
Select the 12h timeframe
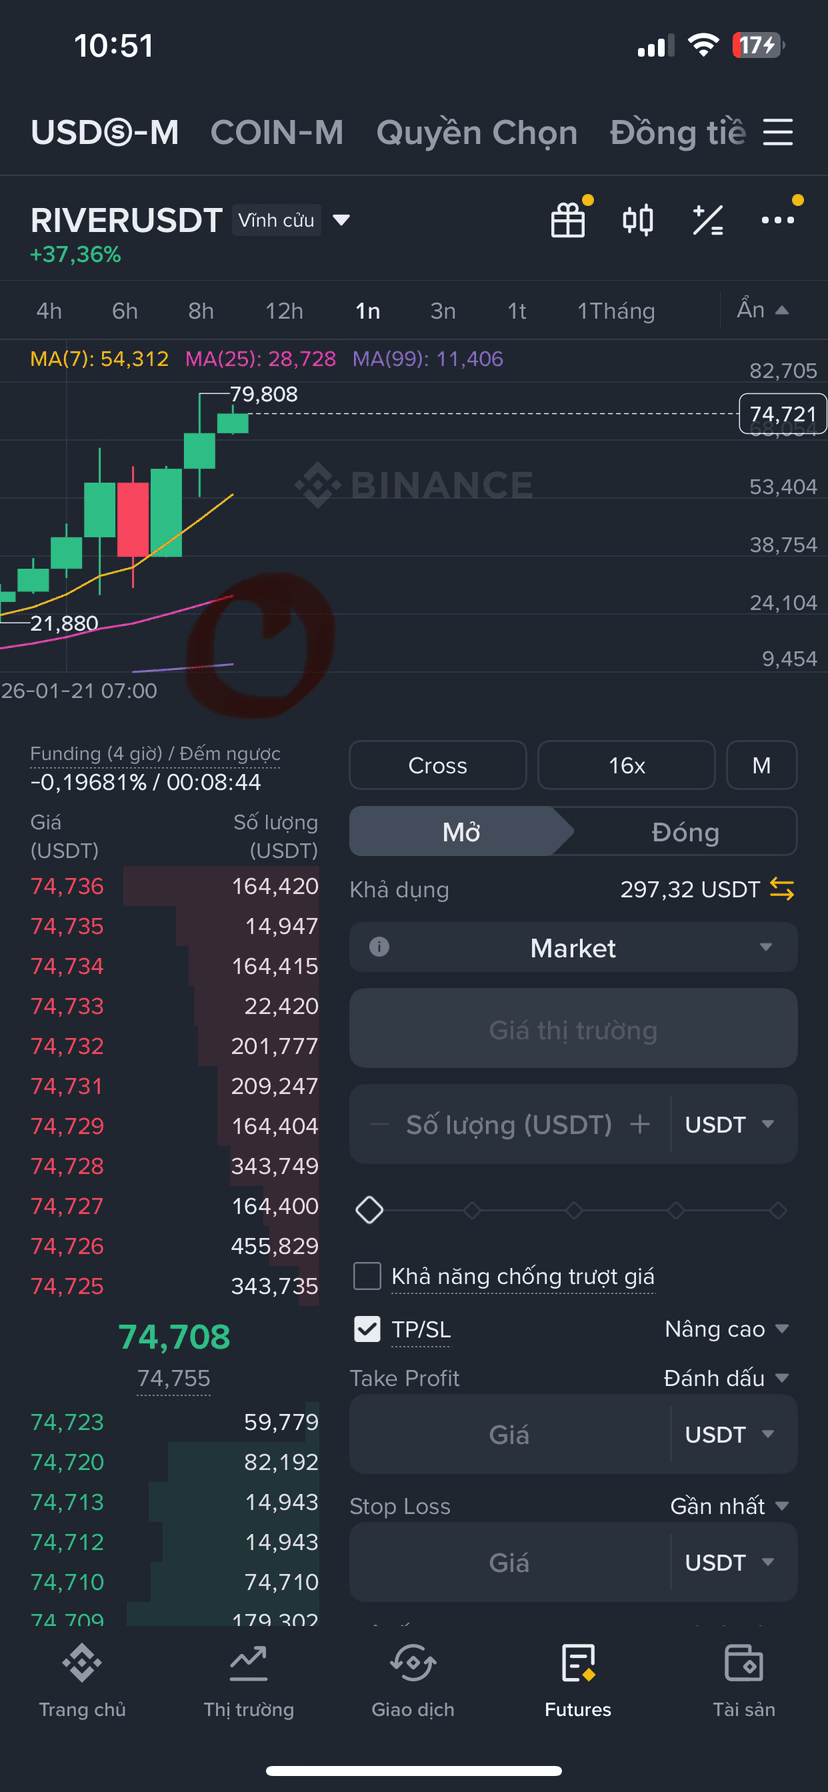pos(284,311)
